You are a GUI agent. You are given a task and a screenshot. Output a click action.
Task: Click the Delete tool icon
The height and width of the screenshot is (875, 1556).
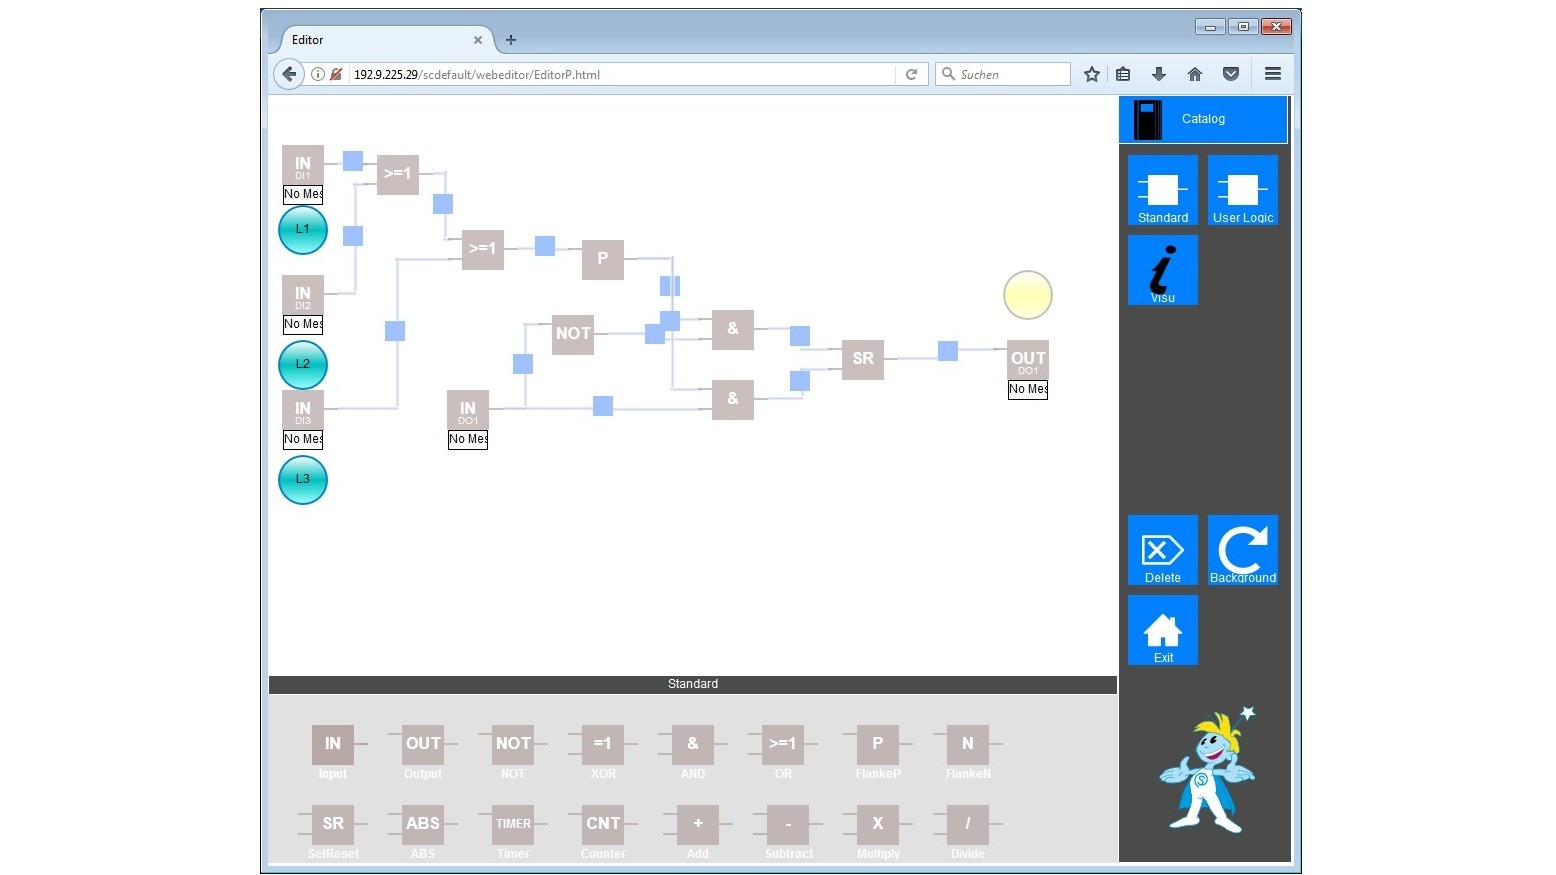1162,550
